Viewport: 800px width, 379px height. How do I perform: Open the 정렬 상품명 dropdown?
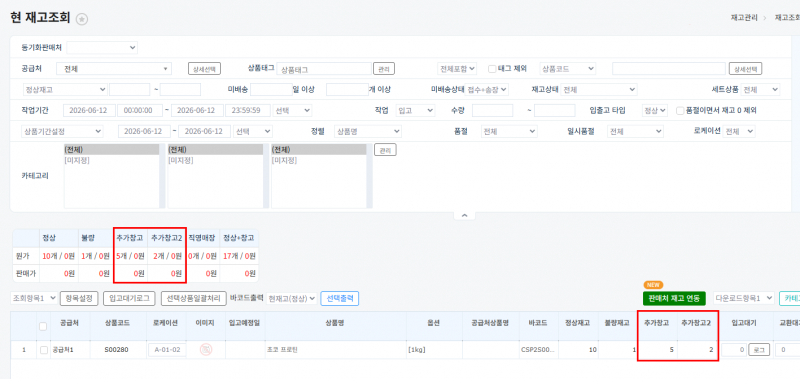[368, 131]
